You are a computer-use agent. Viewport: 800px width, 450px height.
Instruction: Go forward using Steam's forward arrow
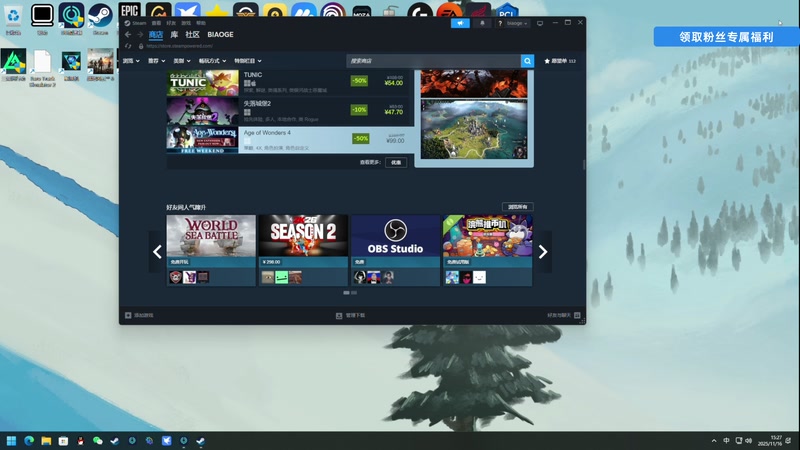pyautogui.click(x=140, y=35)
